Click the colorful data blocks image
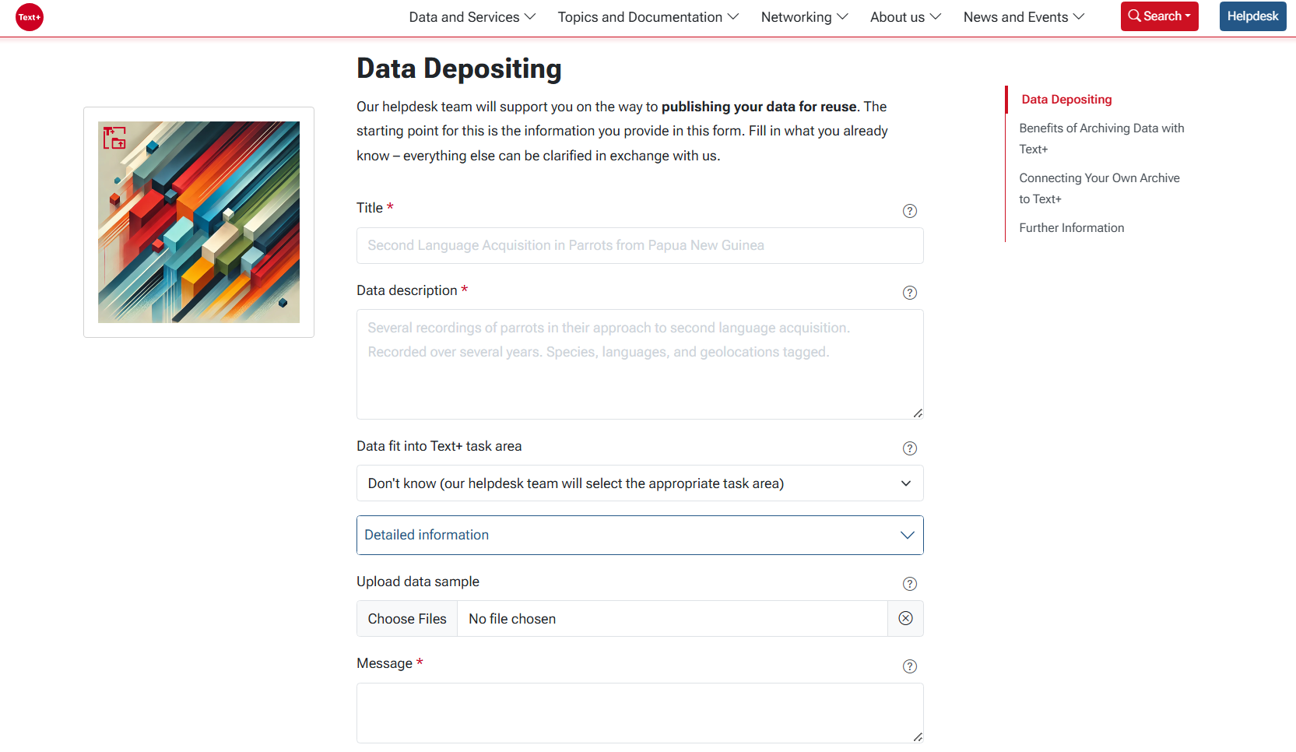This screenshot has height=752, width=1296. (199, 222)
